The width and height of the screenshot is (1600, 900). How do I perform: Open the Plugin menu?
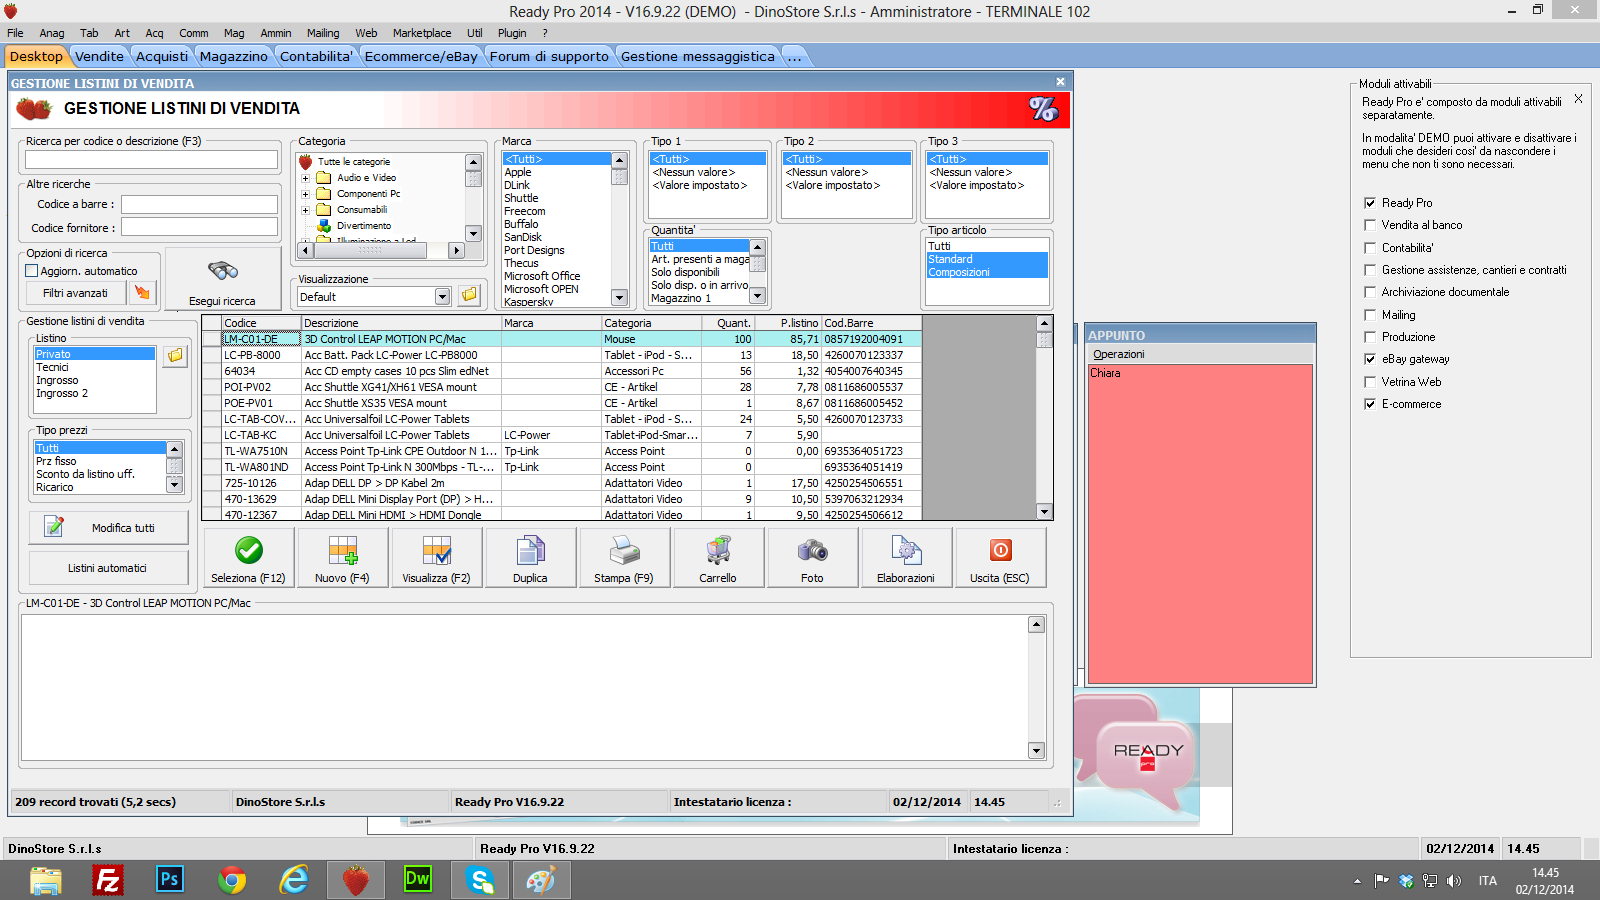point(512,33)
